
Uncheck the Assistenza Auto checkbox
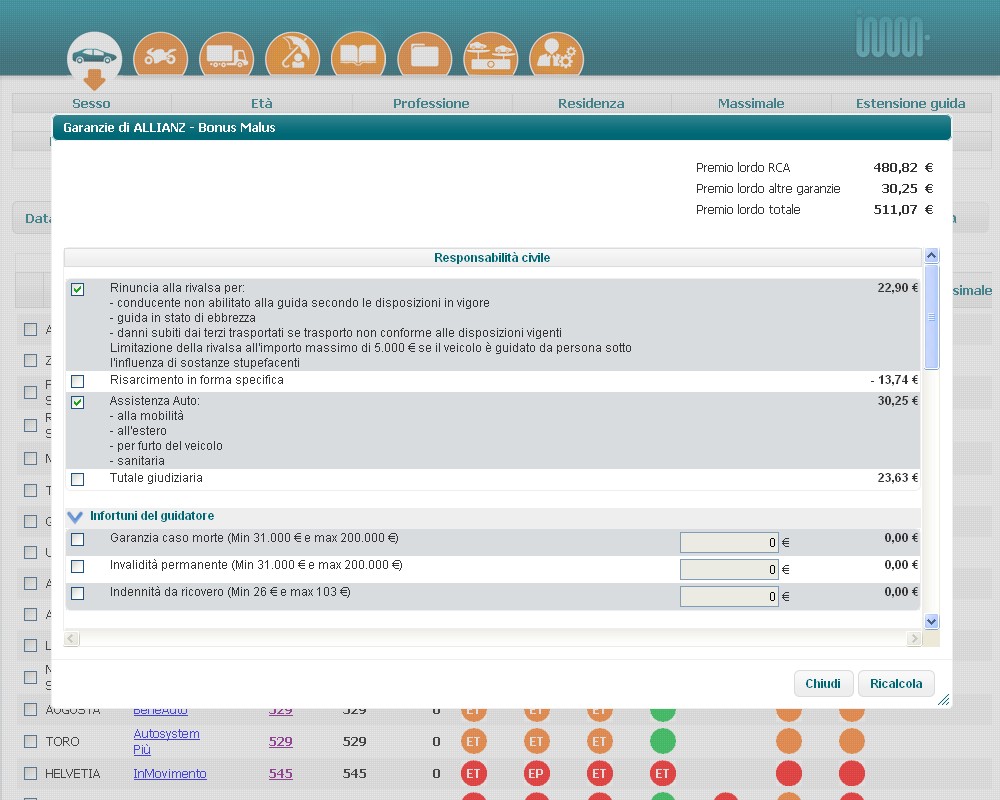[78, 403]
